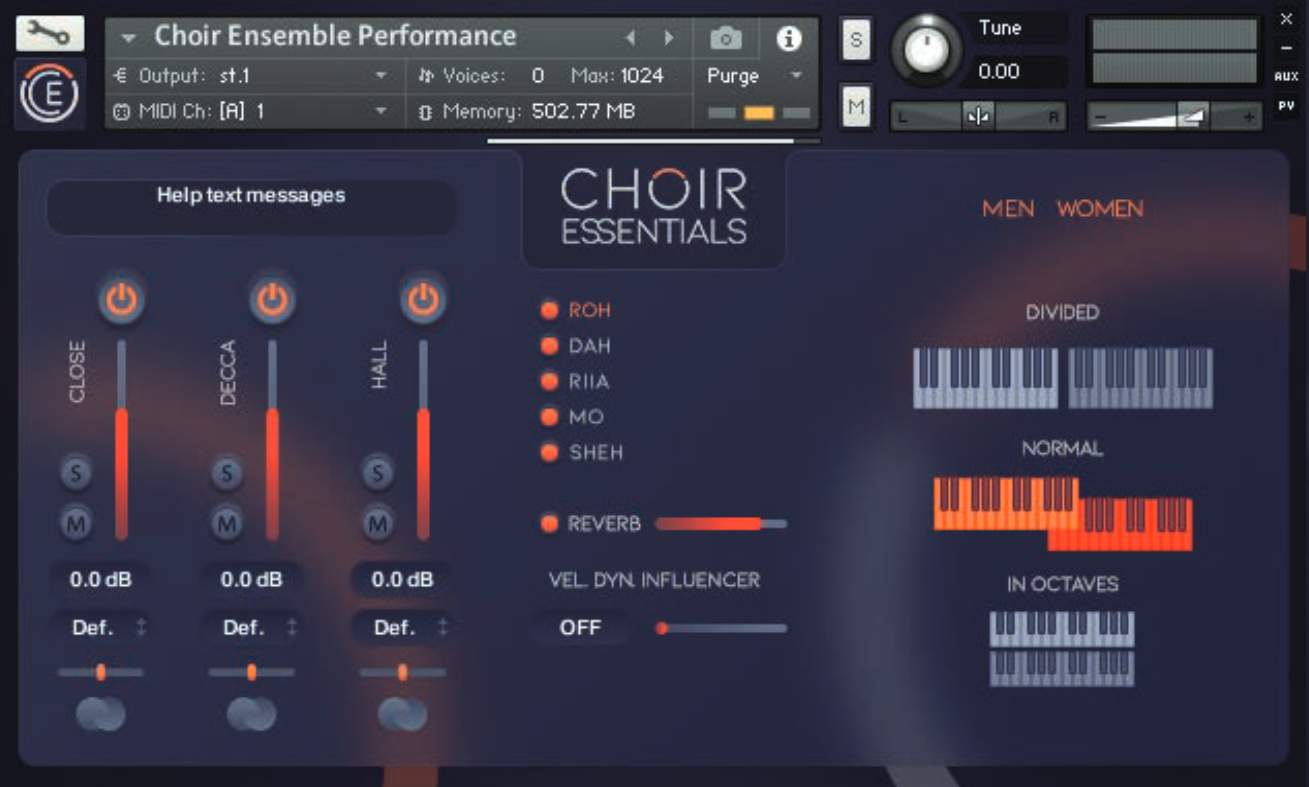1309x787 pixels.
Task: Power on the CLOSE mic channel
Action: [x=121, y=296]
